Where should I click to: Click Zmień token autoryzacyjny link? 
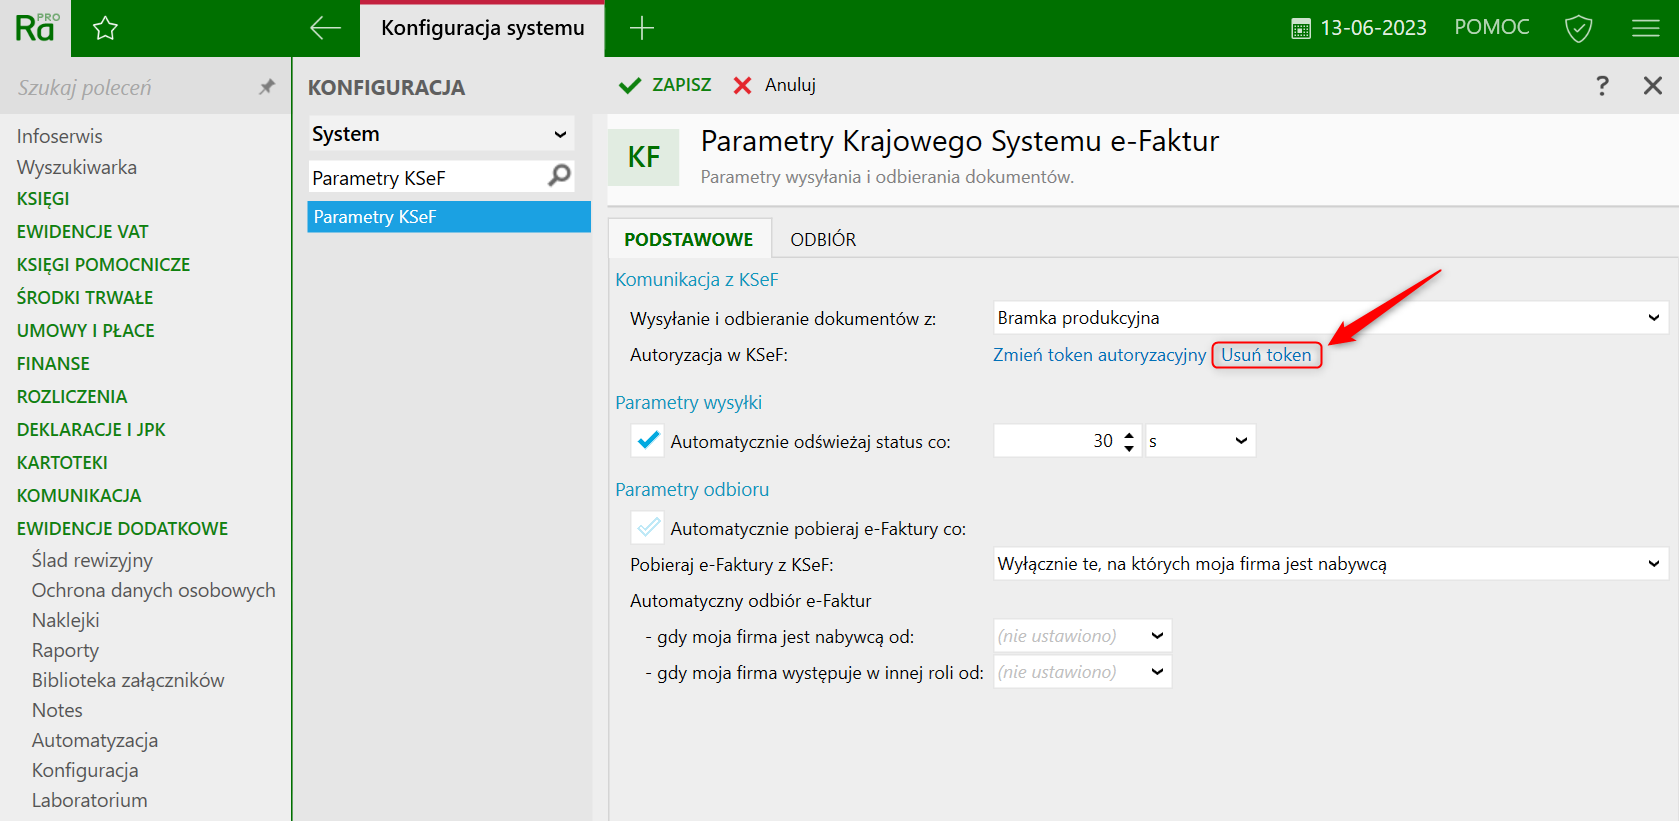point(1099,355)
